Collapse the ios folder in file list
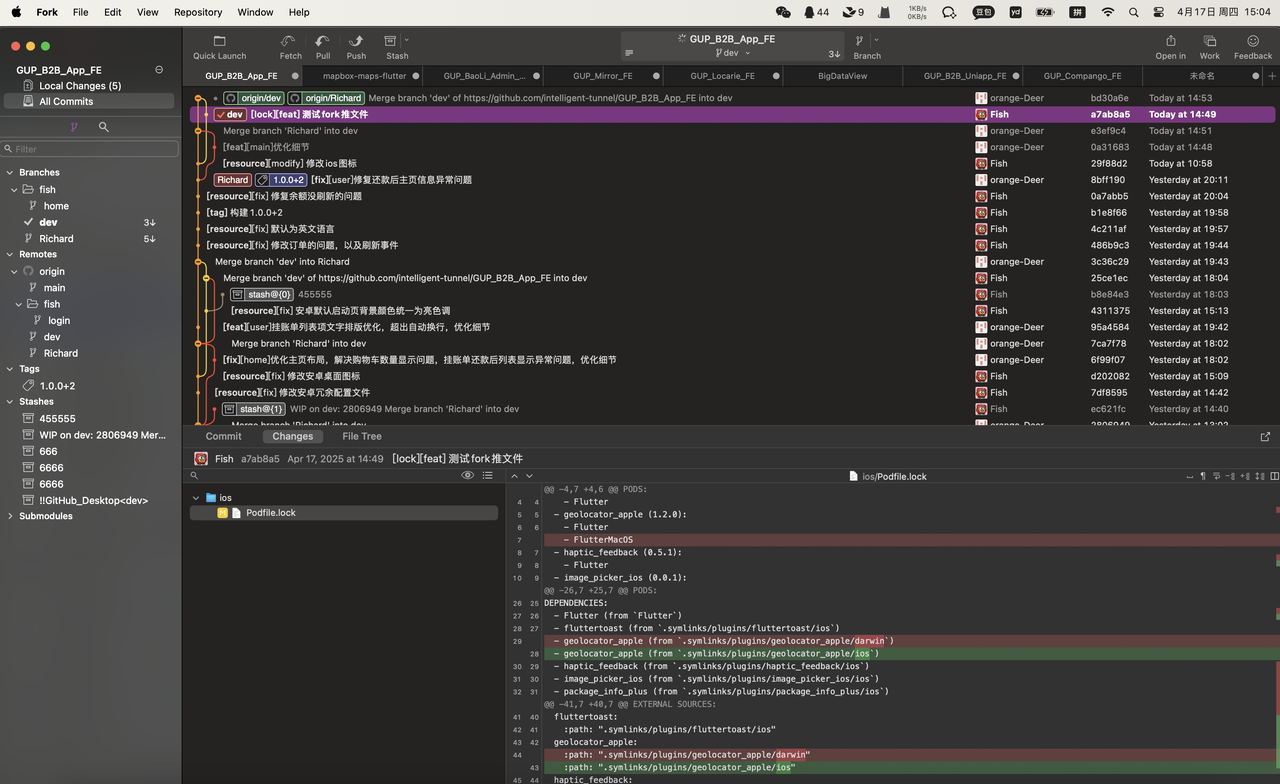1280x784 pixels. pos(196,497)
